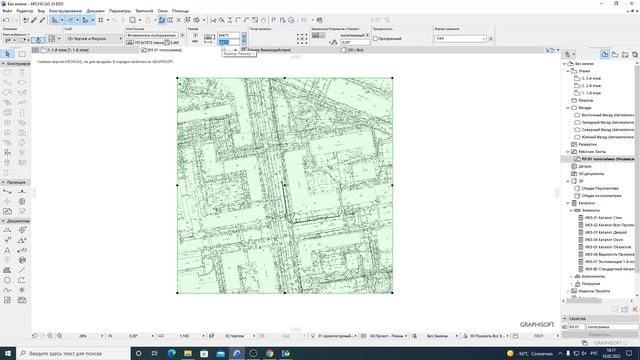This screenshot has height=360, width=640.
Task: Open the Помощь menu
Action: click(180, 11)
